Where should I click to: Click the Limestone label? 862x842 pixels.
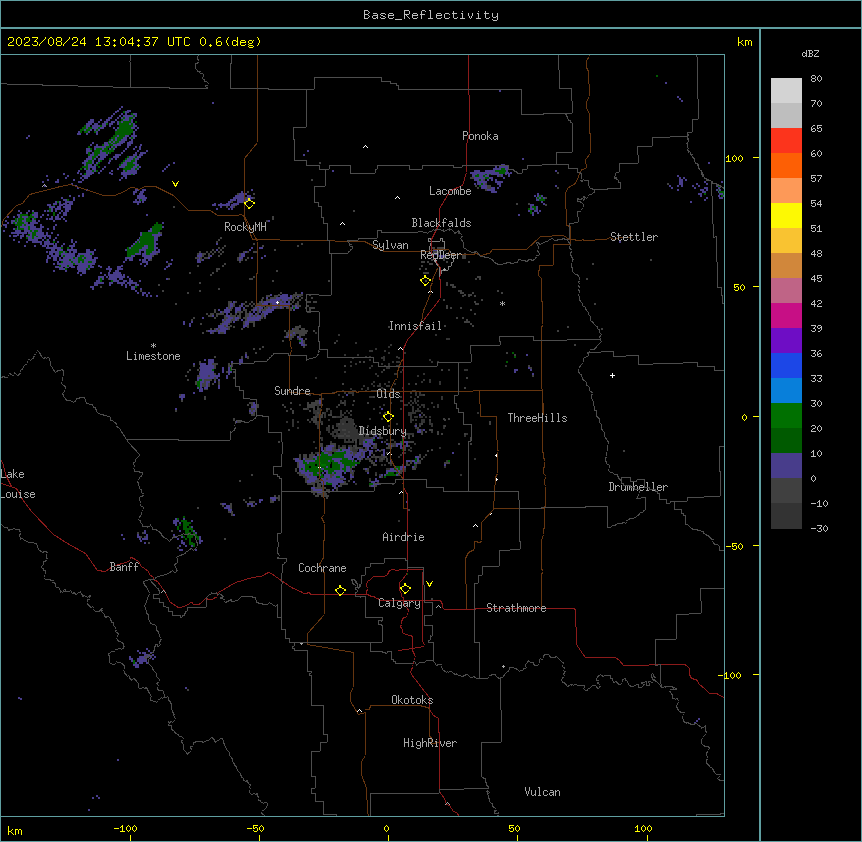pyautogui.click(x=153, y=356)
